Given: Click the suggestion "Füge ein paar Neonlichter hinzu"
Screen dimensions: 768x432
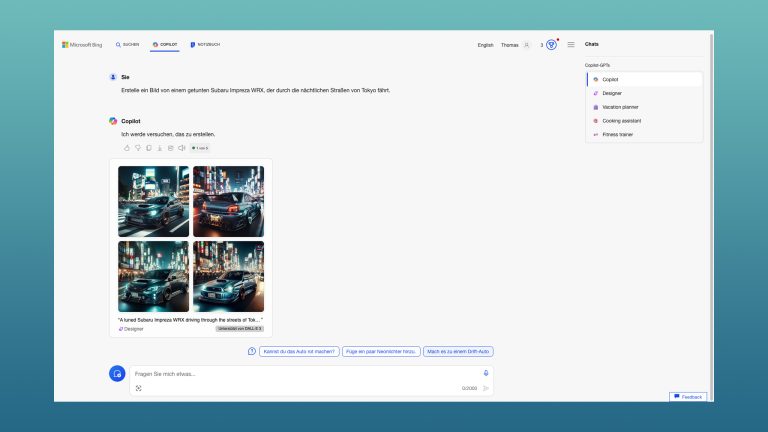Looking at the screenshot, I should coord(379,351).
